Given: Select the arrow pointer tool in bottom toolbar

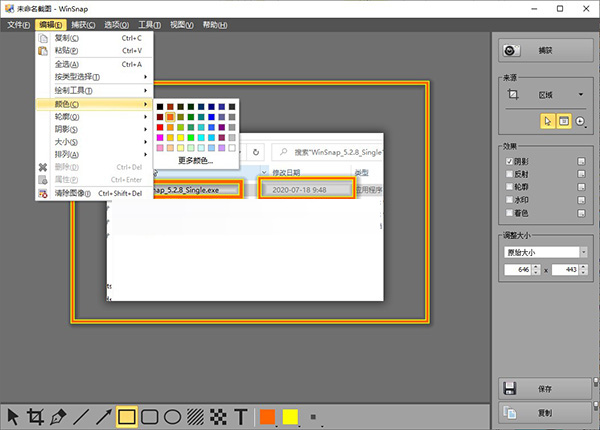Looking at the screenshot, I should coord(13,417).
